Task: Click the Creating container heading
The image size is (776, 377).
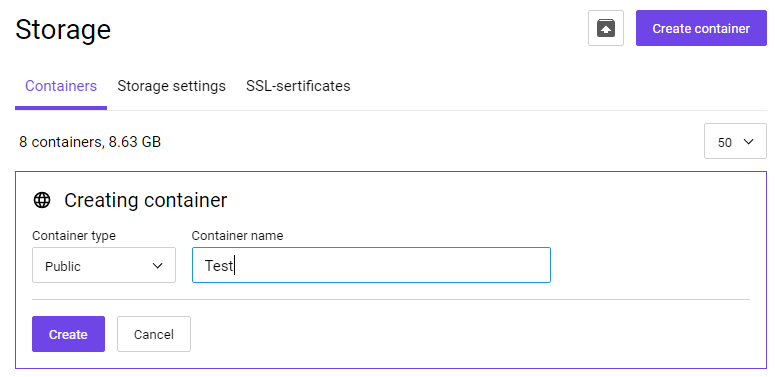Action: (x=146, y=200)
